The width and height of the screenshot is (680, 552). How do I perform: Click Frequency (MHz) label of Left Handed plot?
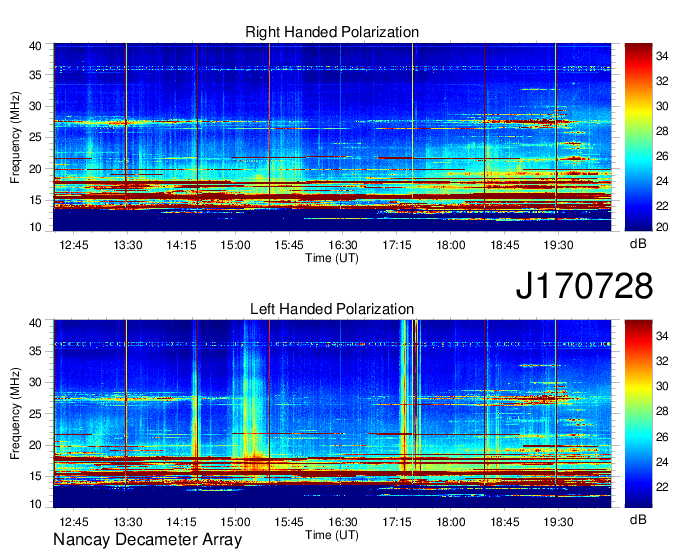tap(15, 414)
